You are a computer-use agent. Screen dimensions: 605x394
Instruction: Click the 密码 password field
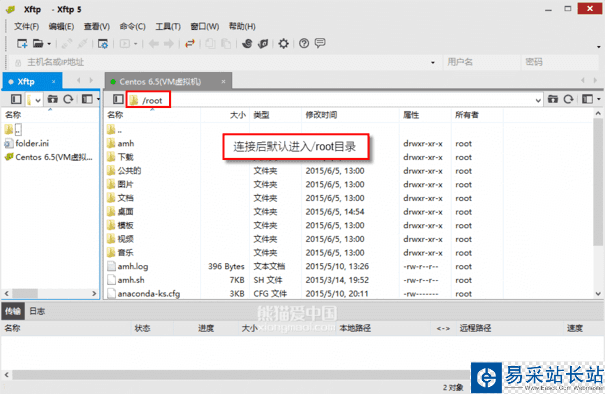559,62
